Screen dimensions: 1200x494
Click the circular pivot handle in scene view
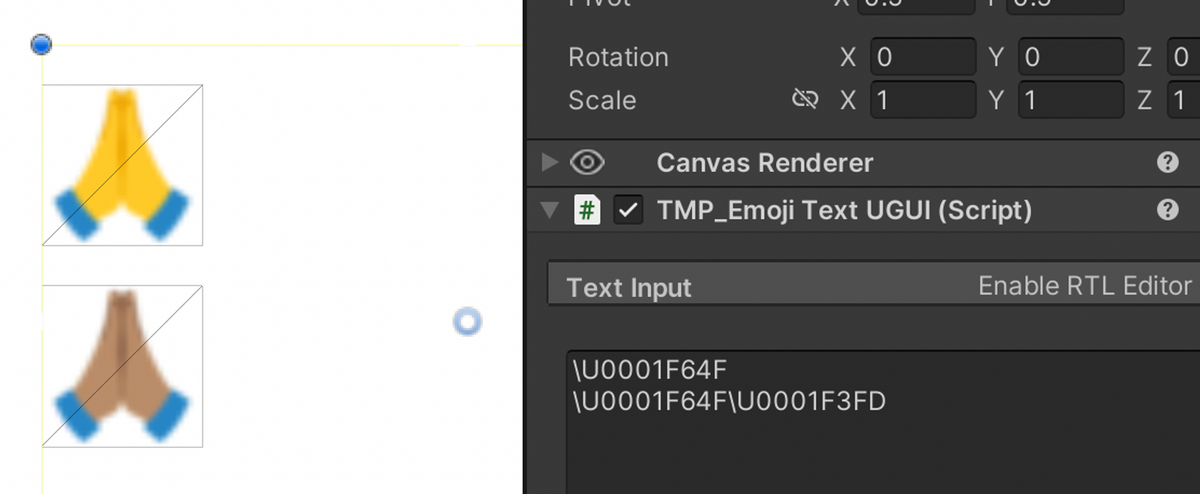pos(467,321)
